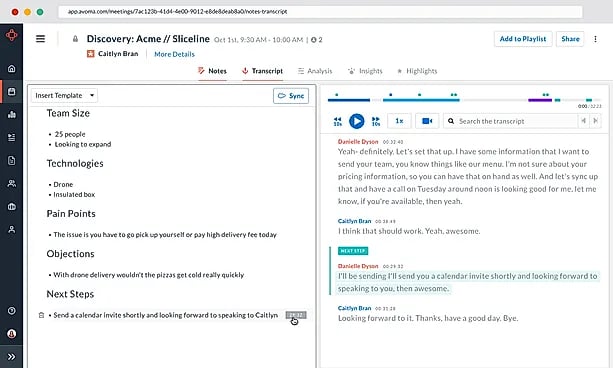Click the browser address bar

pos(320,12)
